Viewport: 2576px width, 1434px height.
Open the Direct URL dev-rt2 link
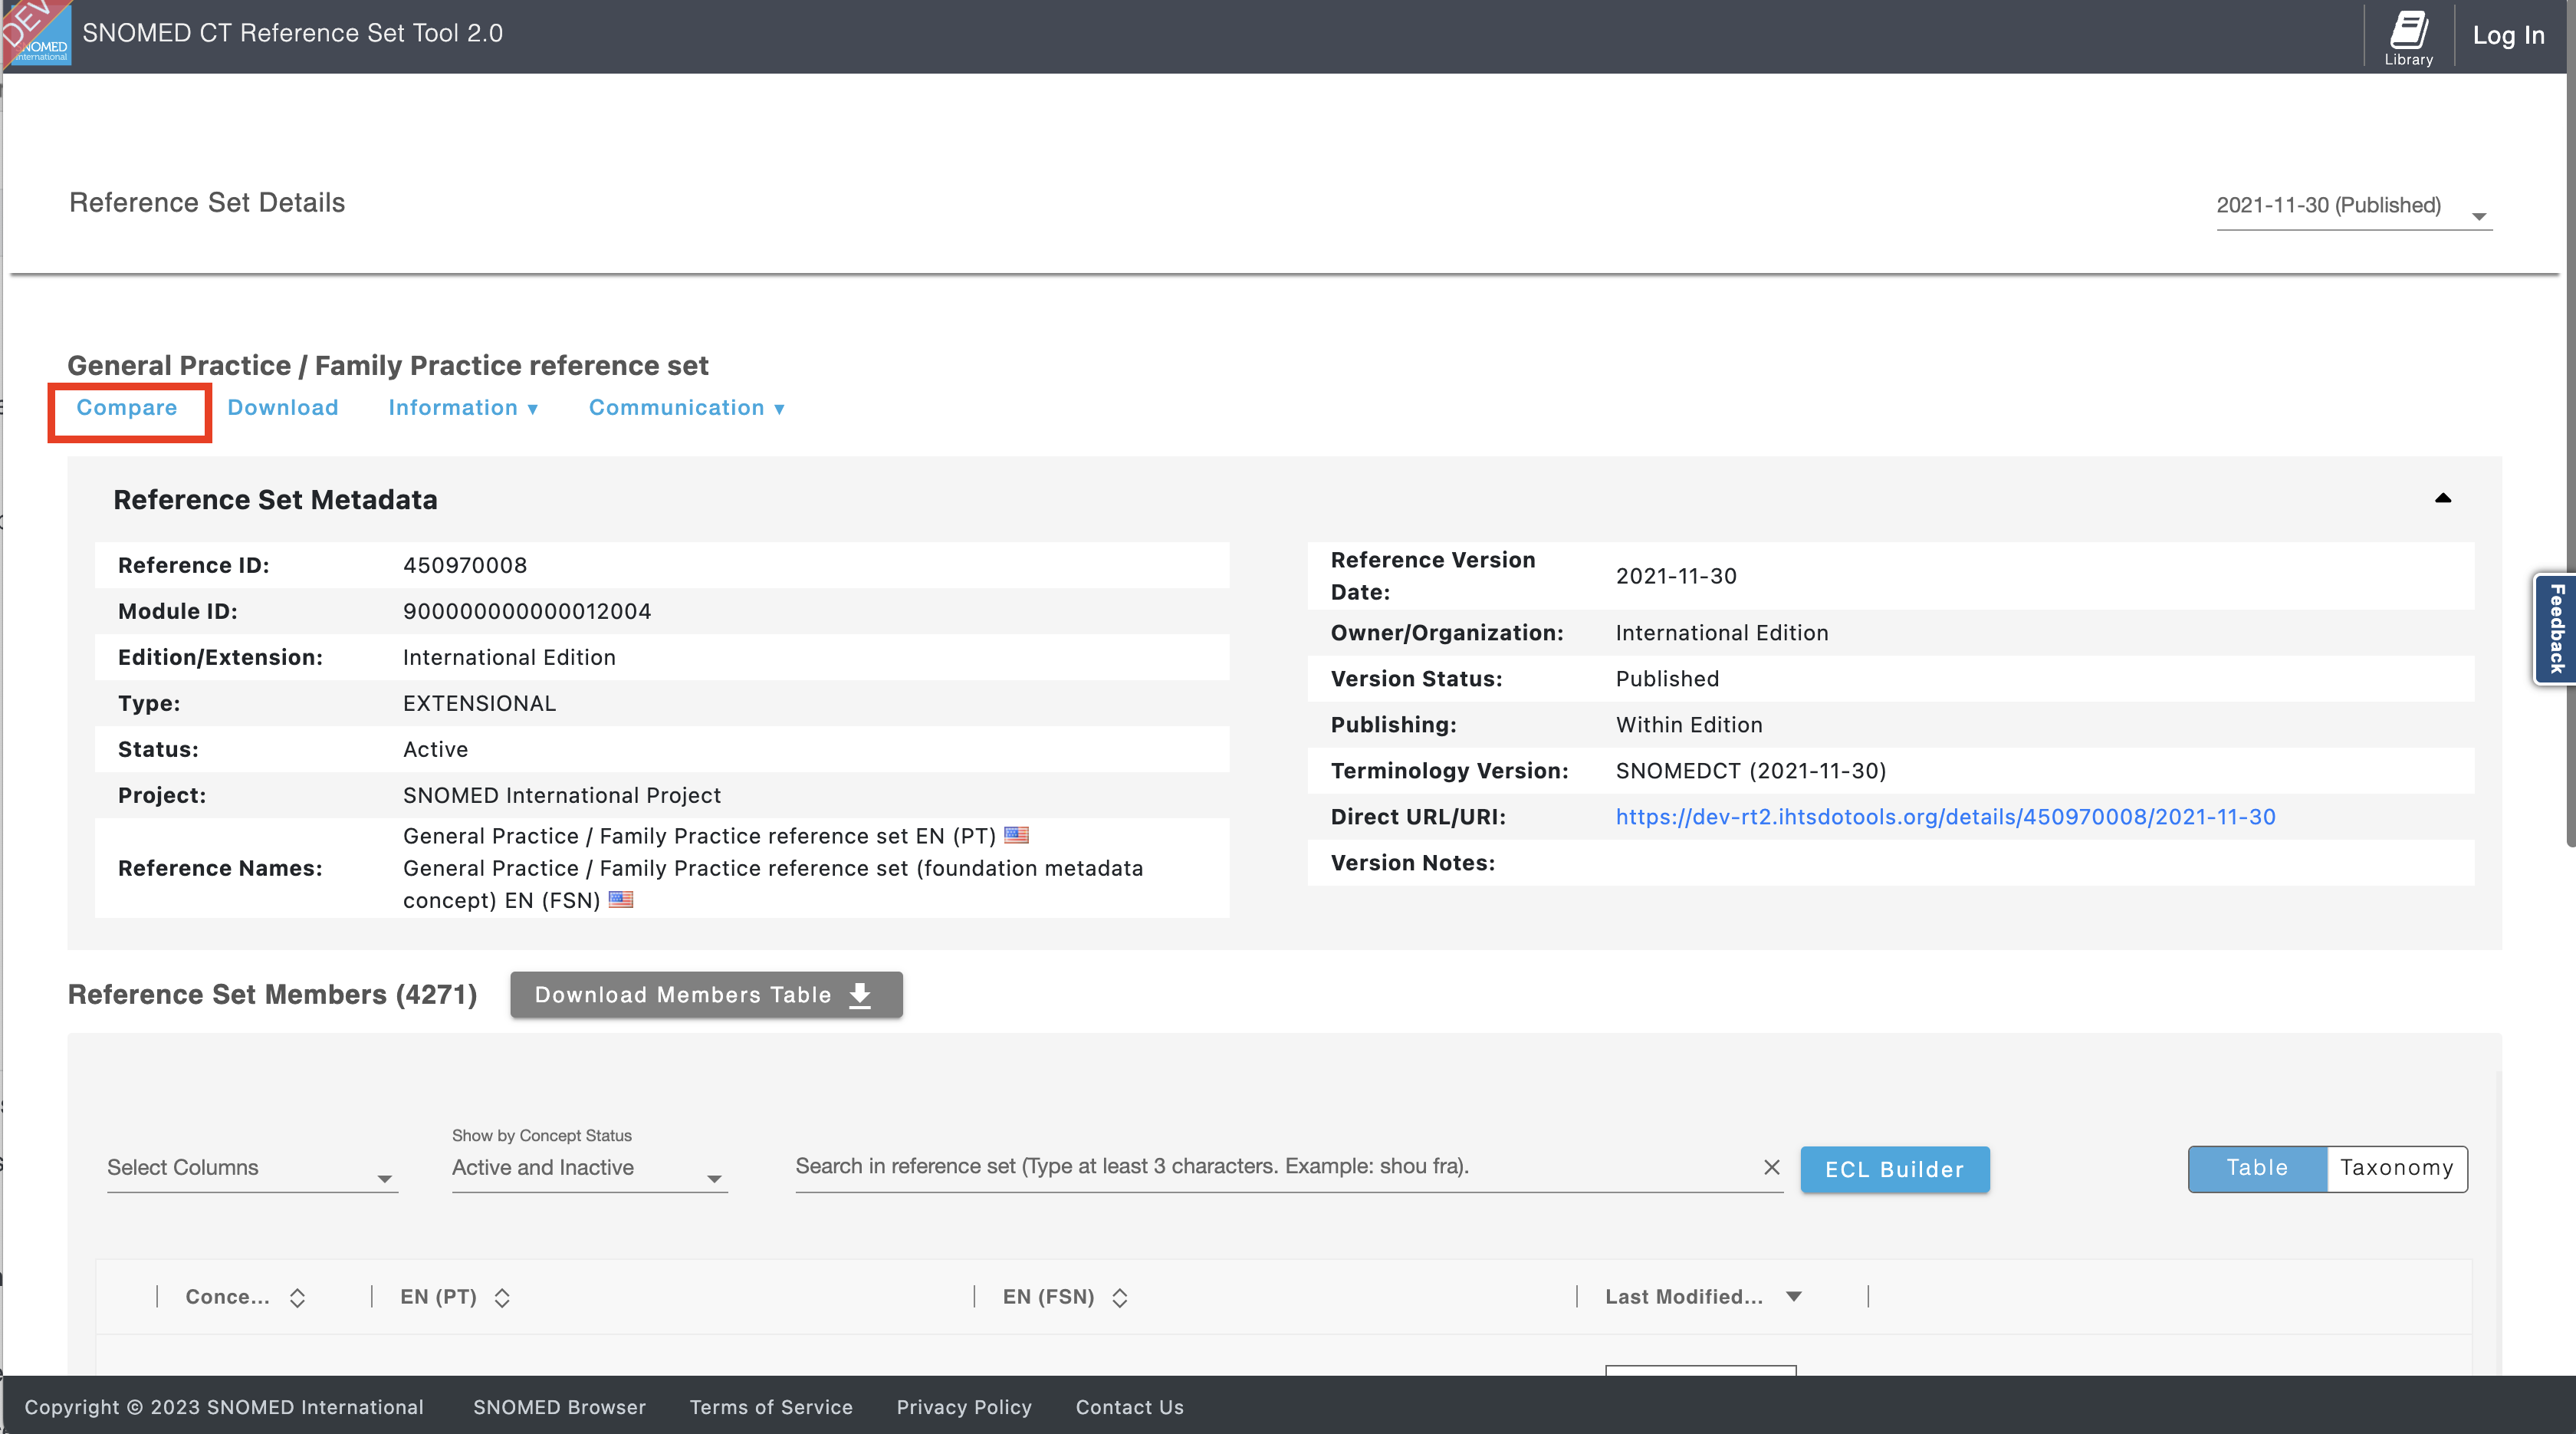pos(1945,817)
